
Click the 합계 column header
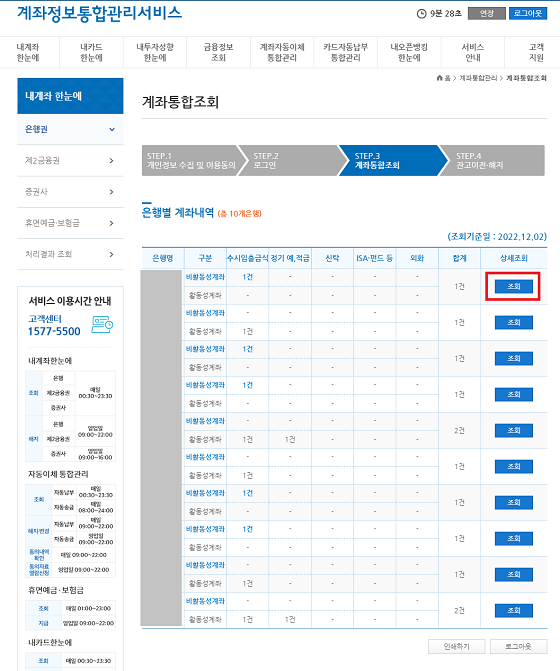click(x=459, y=258)
